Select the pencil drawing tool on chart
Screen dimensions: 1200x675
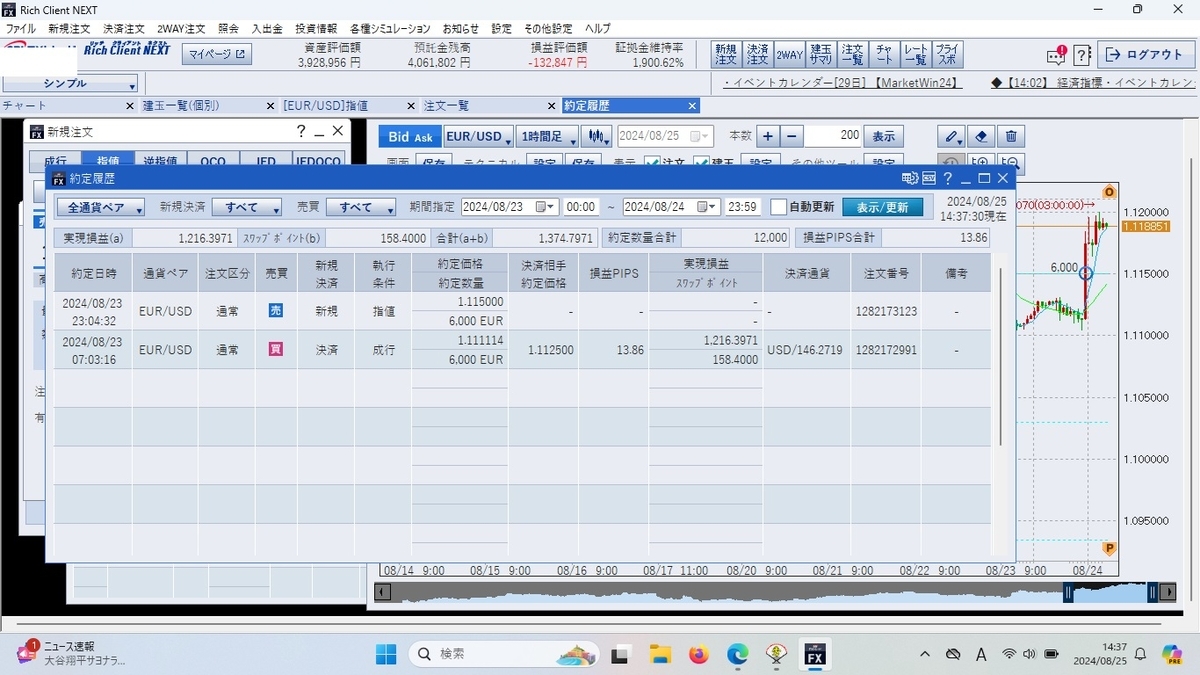tap(953, 136)
